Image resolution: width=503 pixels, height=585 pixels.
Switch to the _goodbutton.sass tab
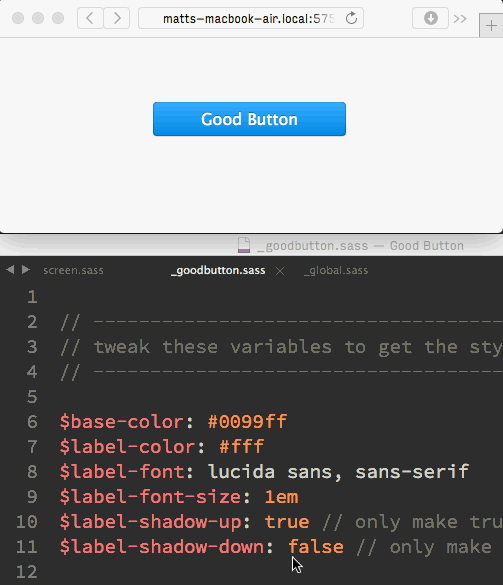[218, 270]
